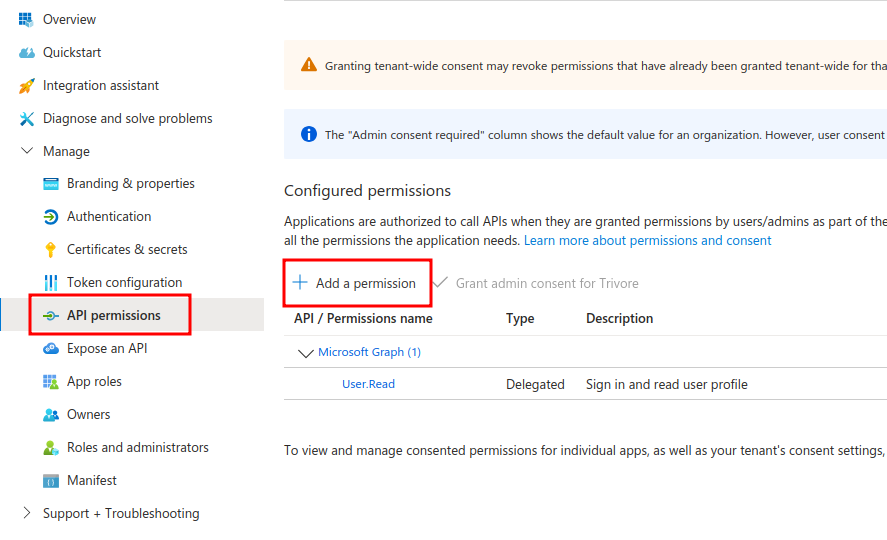The height and width of the screenshot is (540, 887).
Task: Click the Authentication icon
Action: (x=50, y=217)
